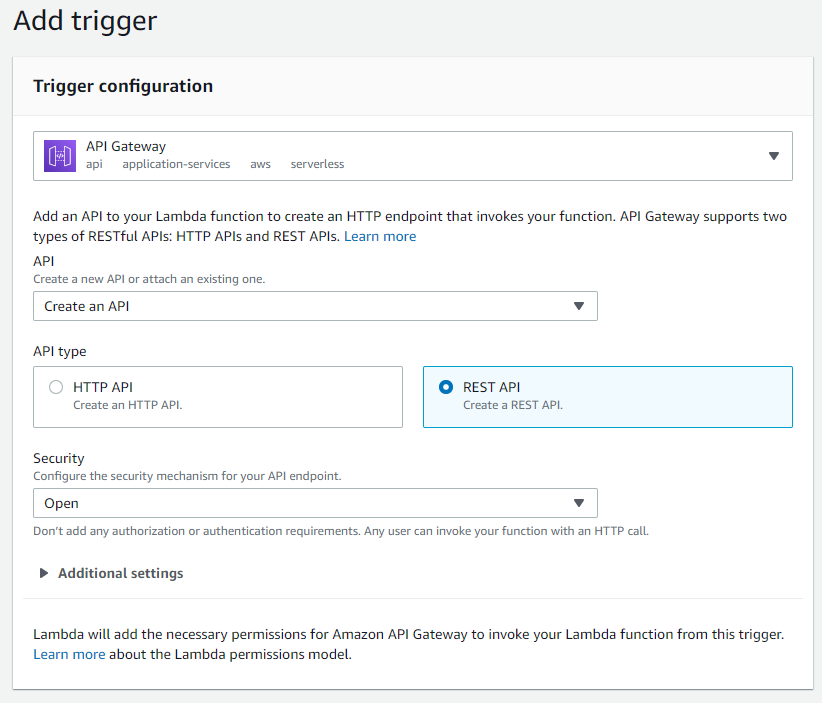Viewport: 822px width, 703px height.
Task: Click the API Gateway service icon
Action: point(59,156)
